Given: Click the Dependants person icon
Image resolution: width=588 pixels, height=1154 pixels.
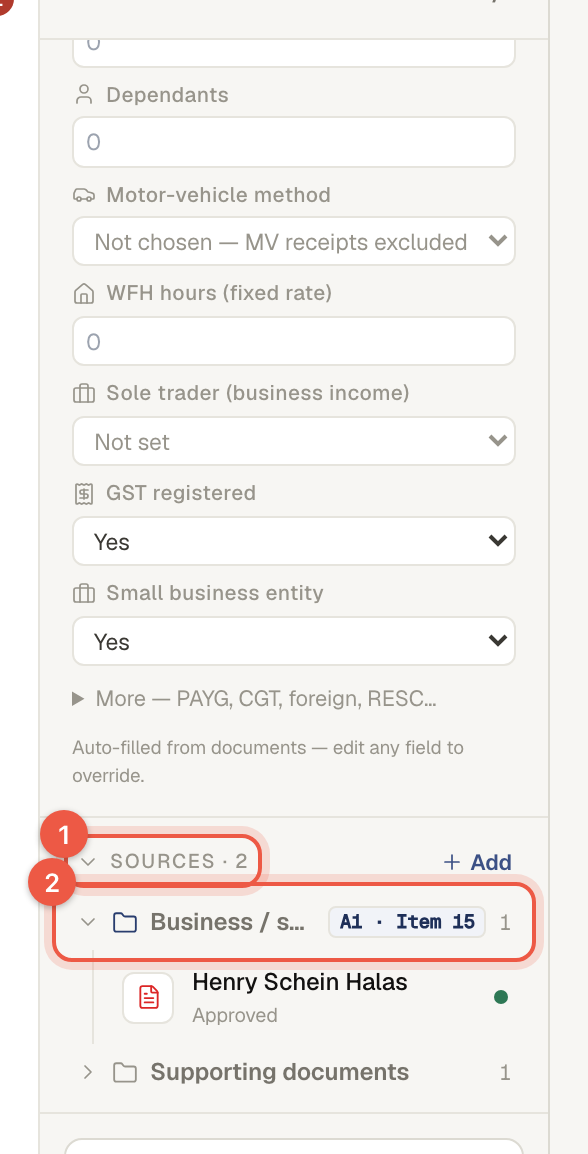Looking at the screenshot, I should (84, 95).
